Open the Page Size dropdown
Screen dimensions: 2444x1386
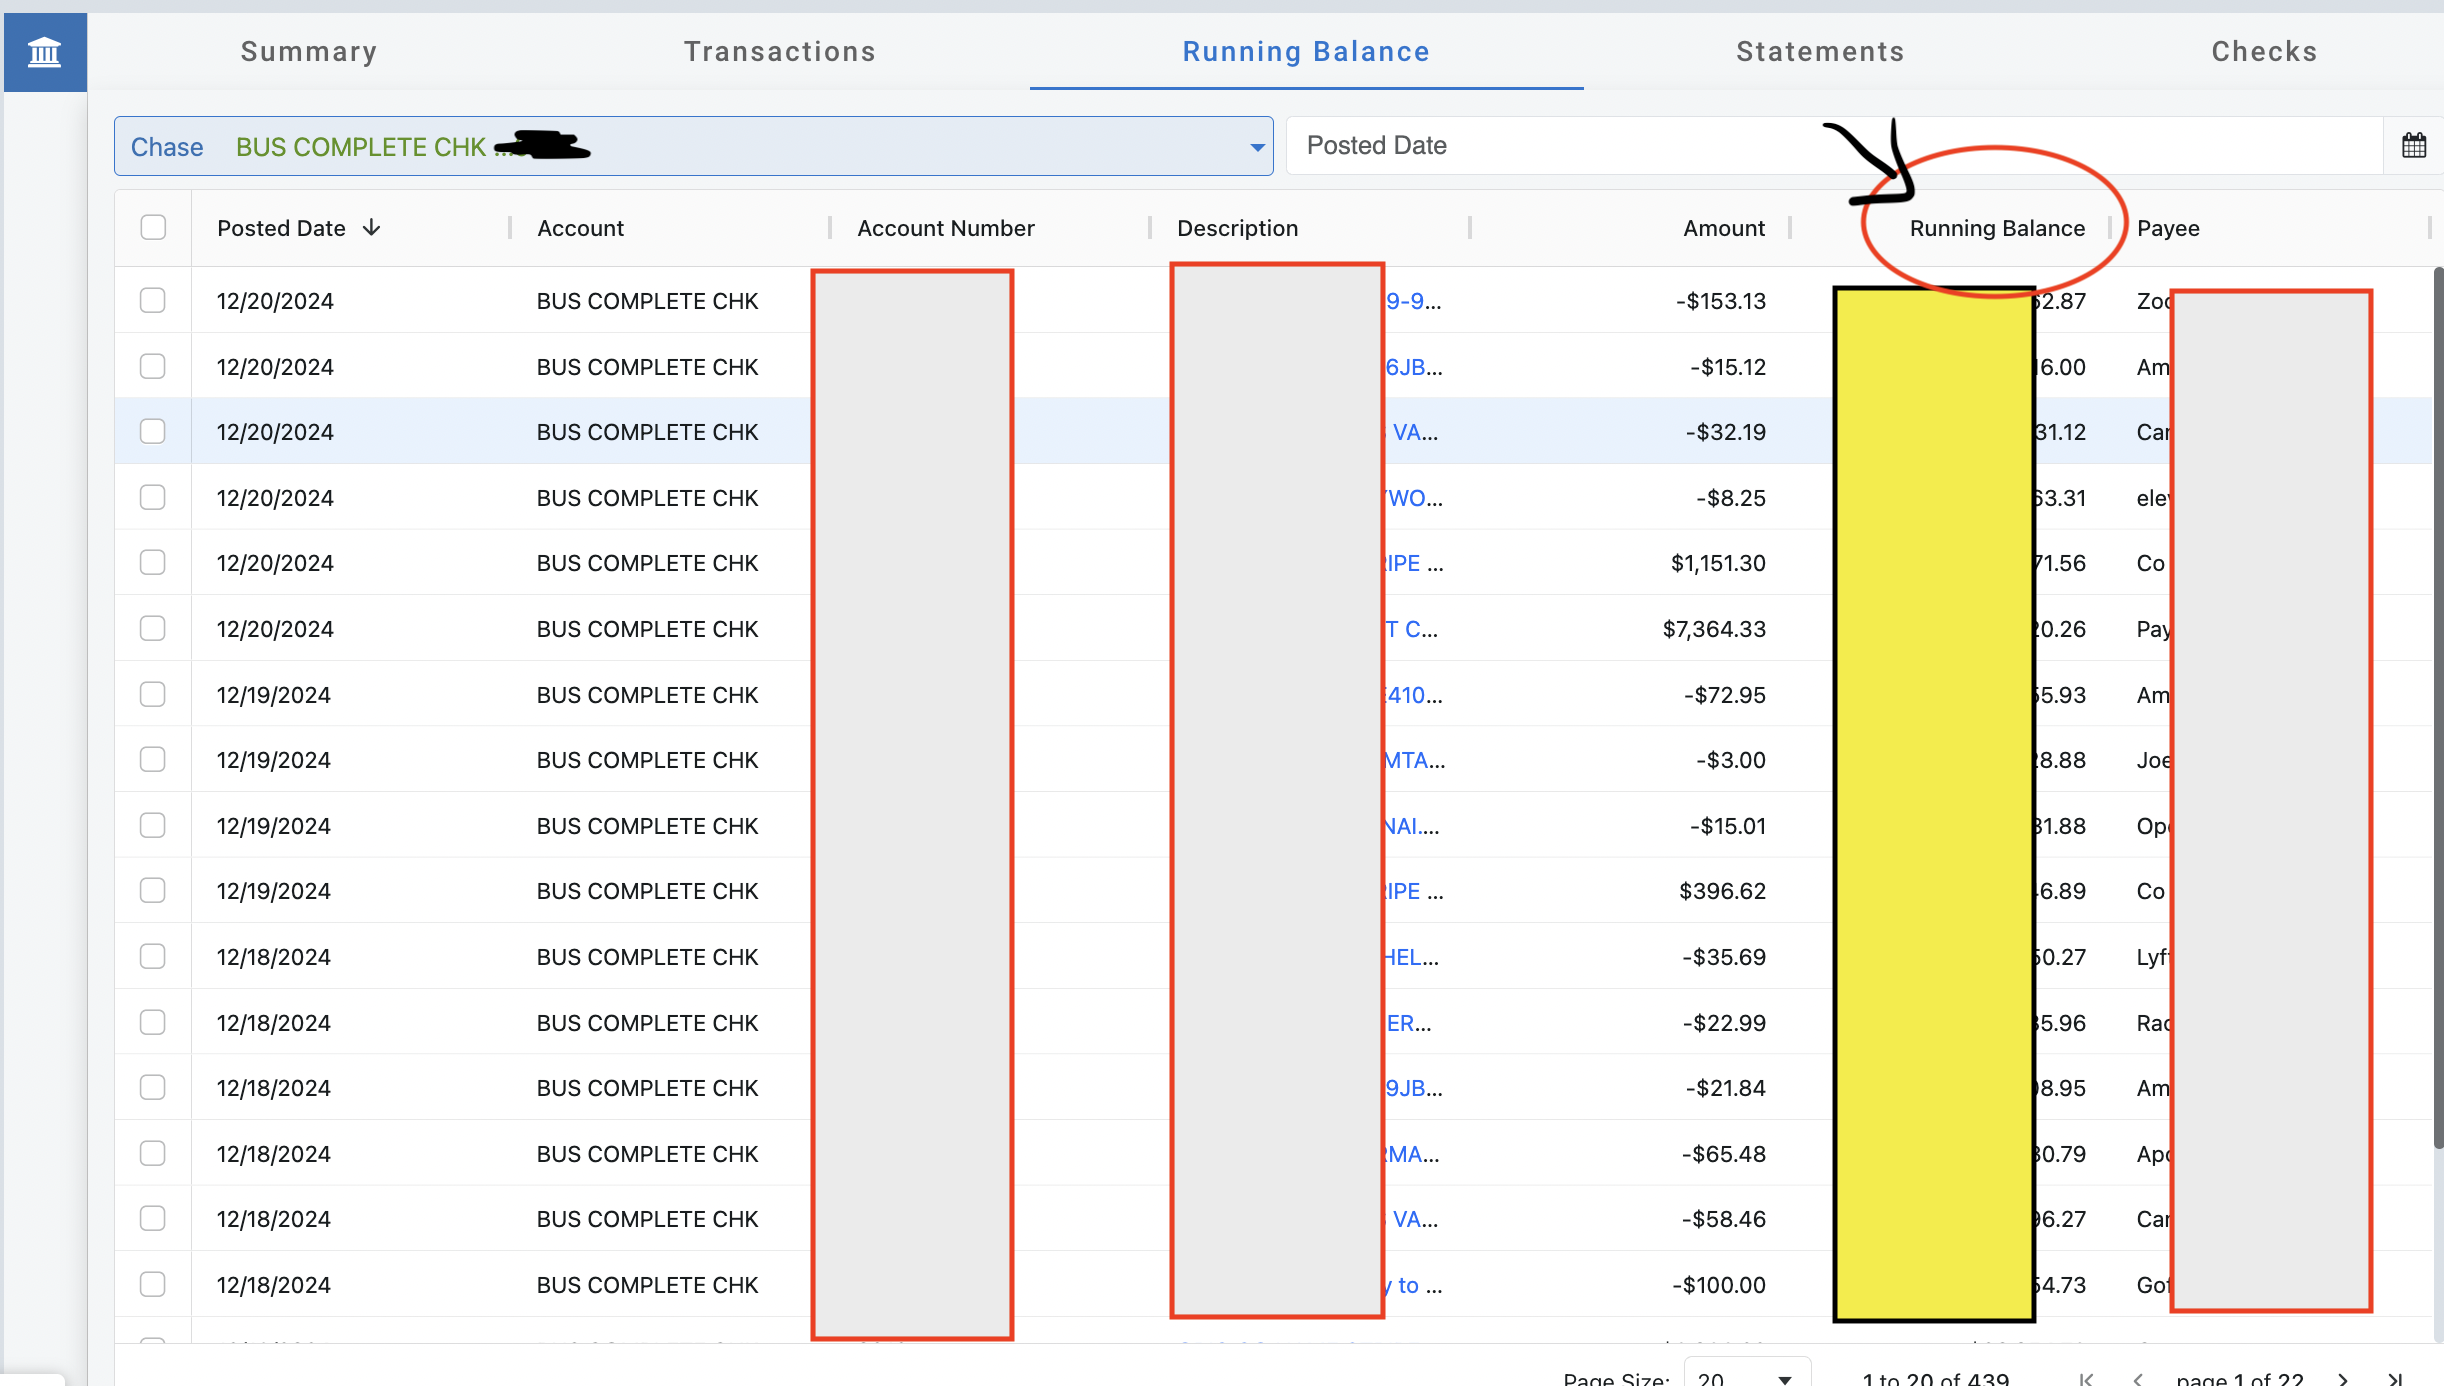coord(1746,1377)
